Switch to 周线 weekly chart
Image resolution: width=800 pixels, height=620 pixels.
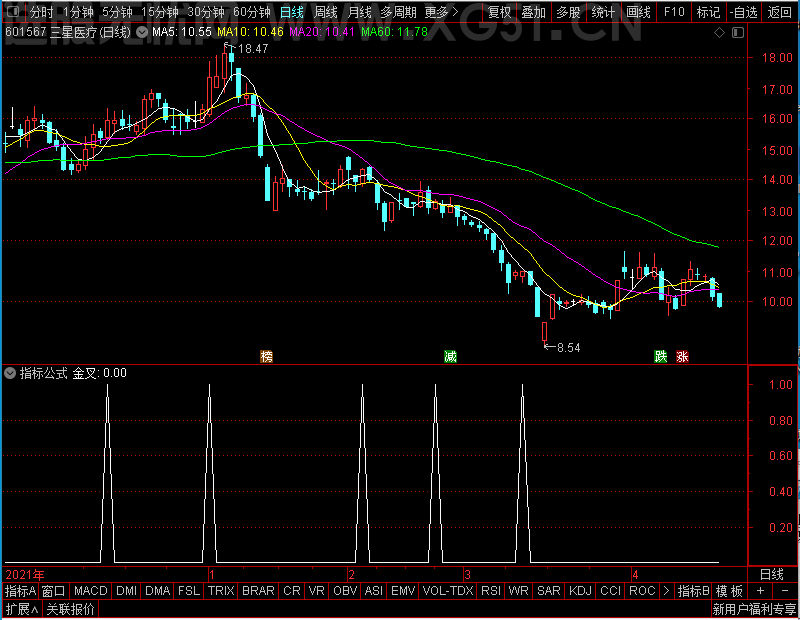pos(326,12)
